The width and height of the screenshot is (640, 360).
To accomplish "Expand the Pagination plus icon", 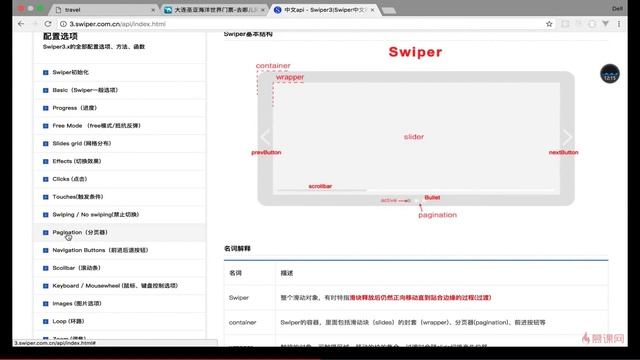I will pos(45,233).
